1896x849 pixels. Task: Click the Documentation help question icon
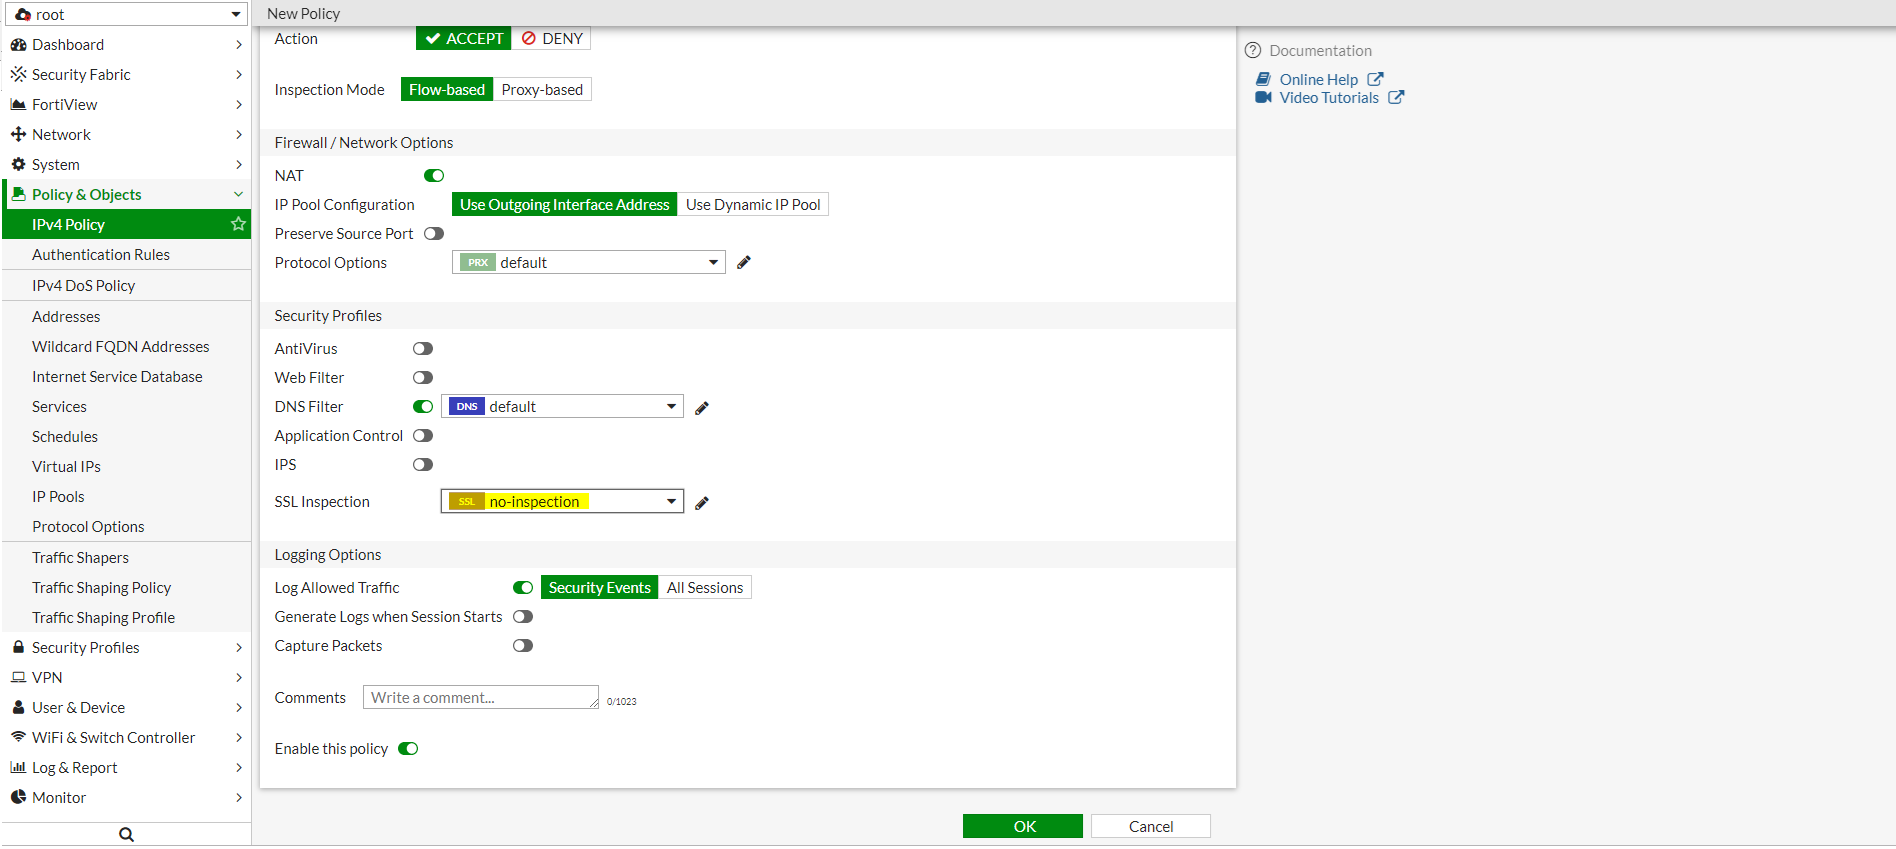(x=1253, y=51)
